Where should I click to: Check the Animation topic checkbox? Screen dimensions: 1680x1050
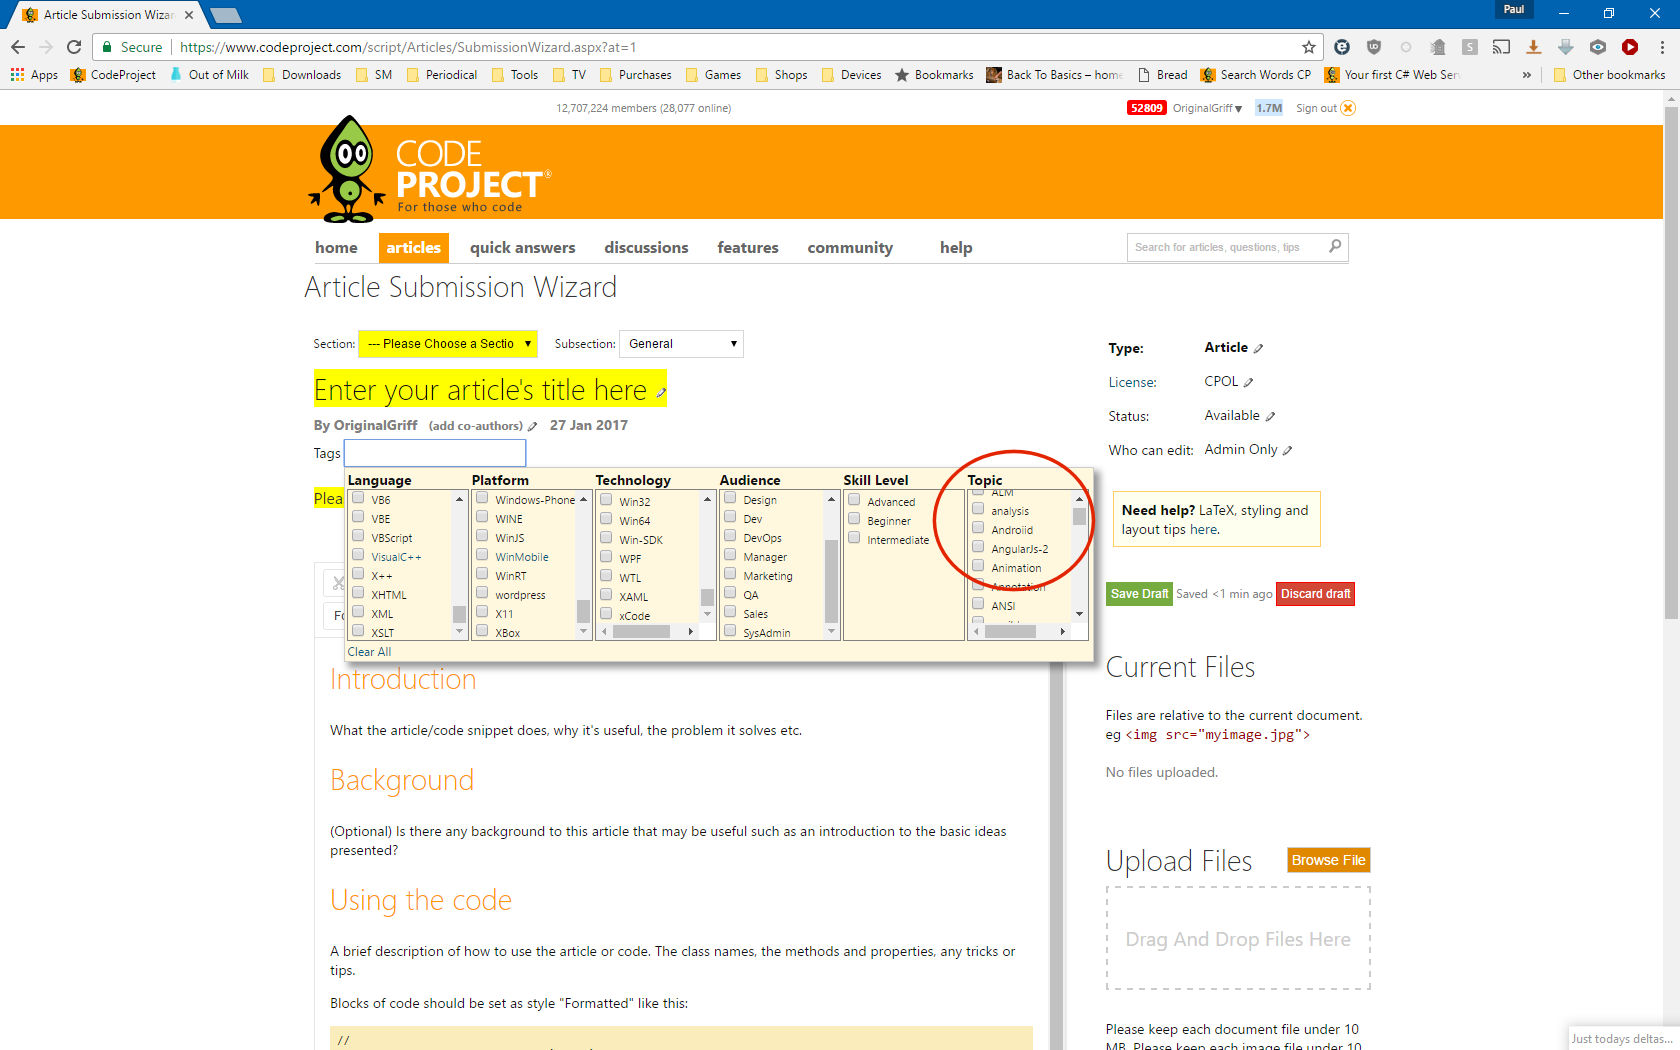click(978, 566)
